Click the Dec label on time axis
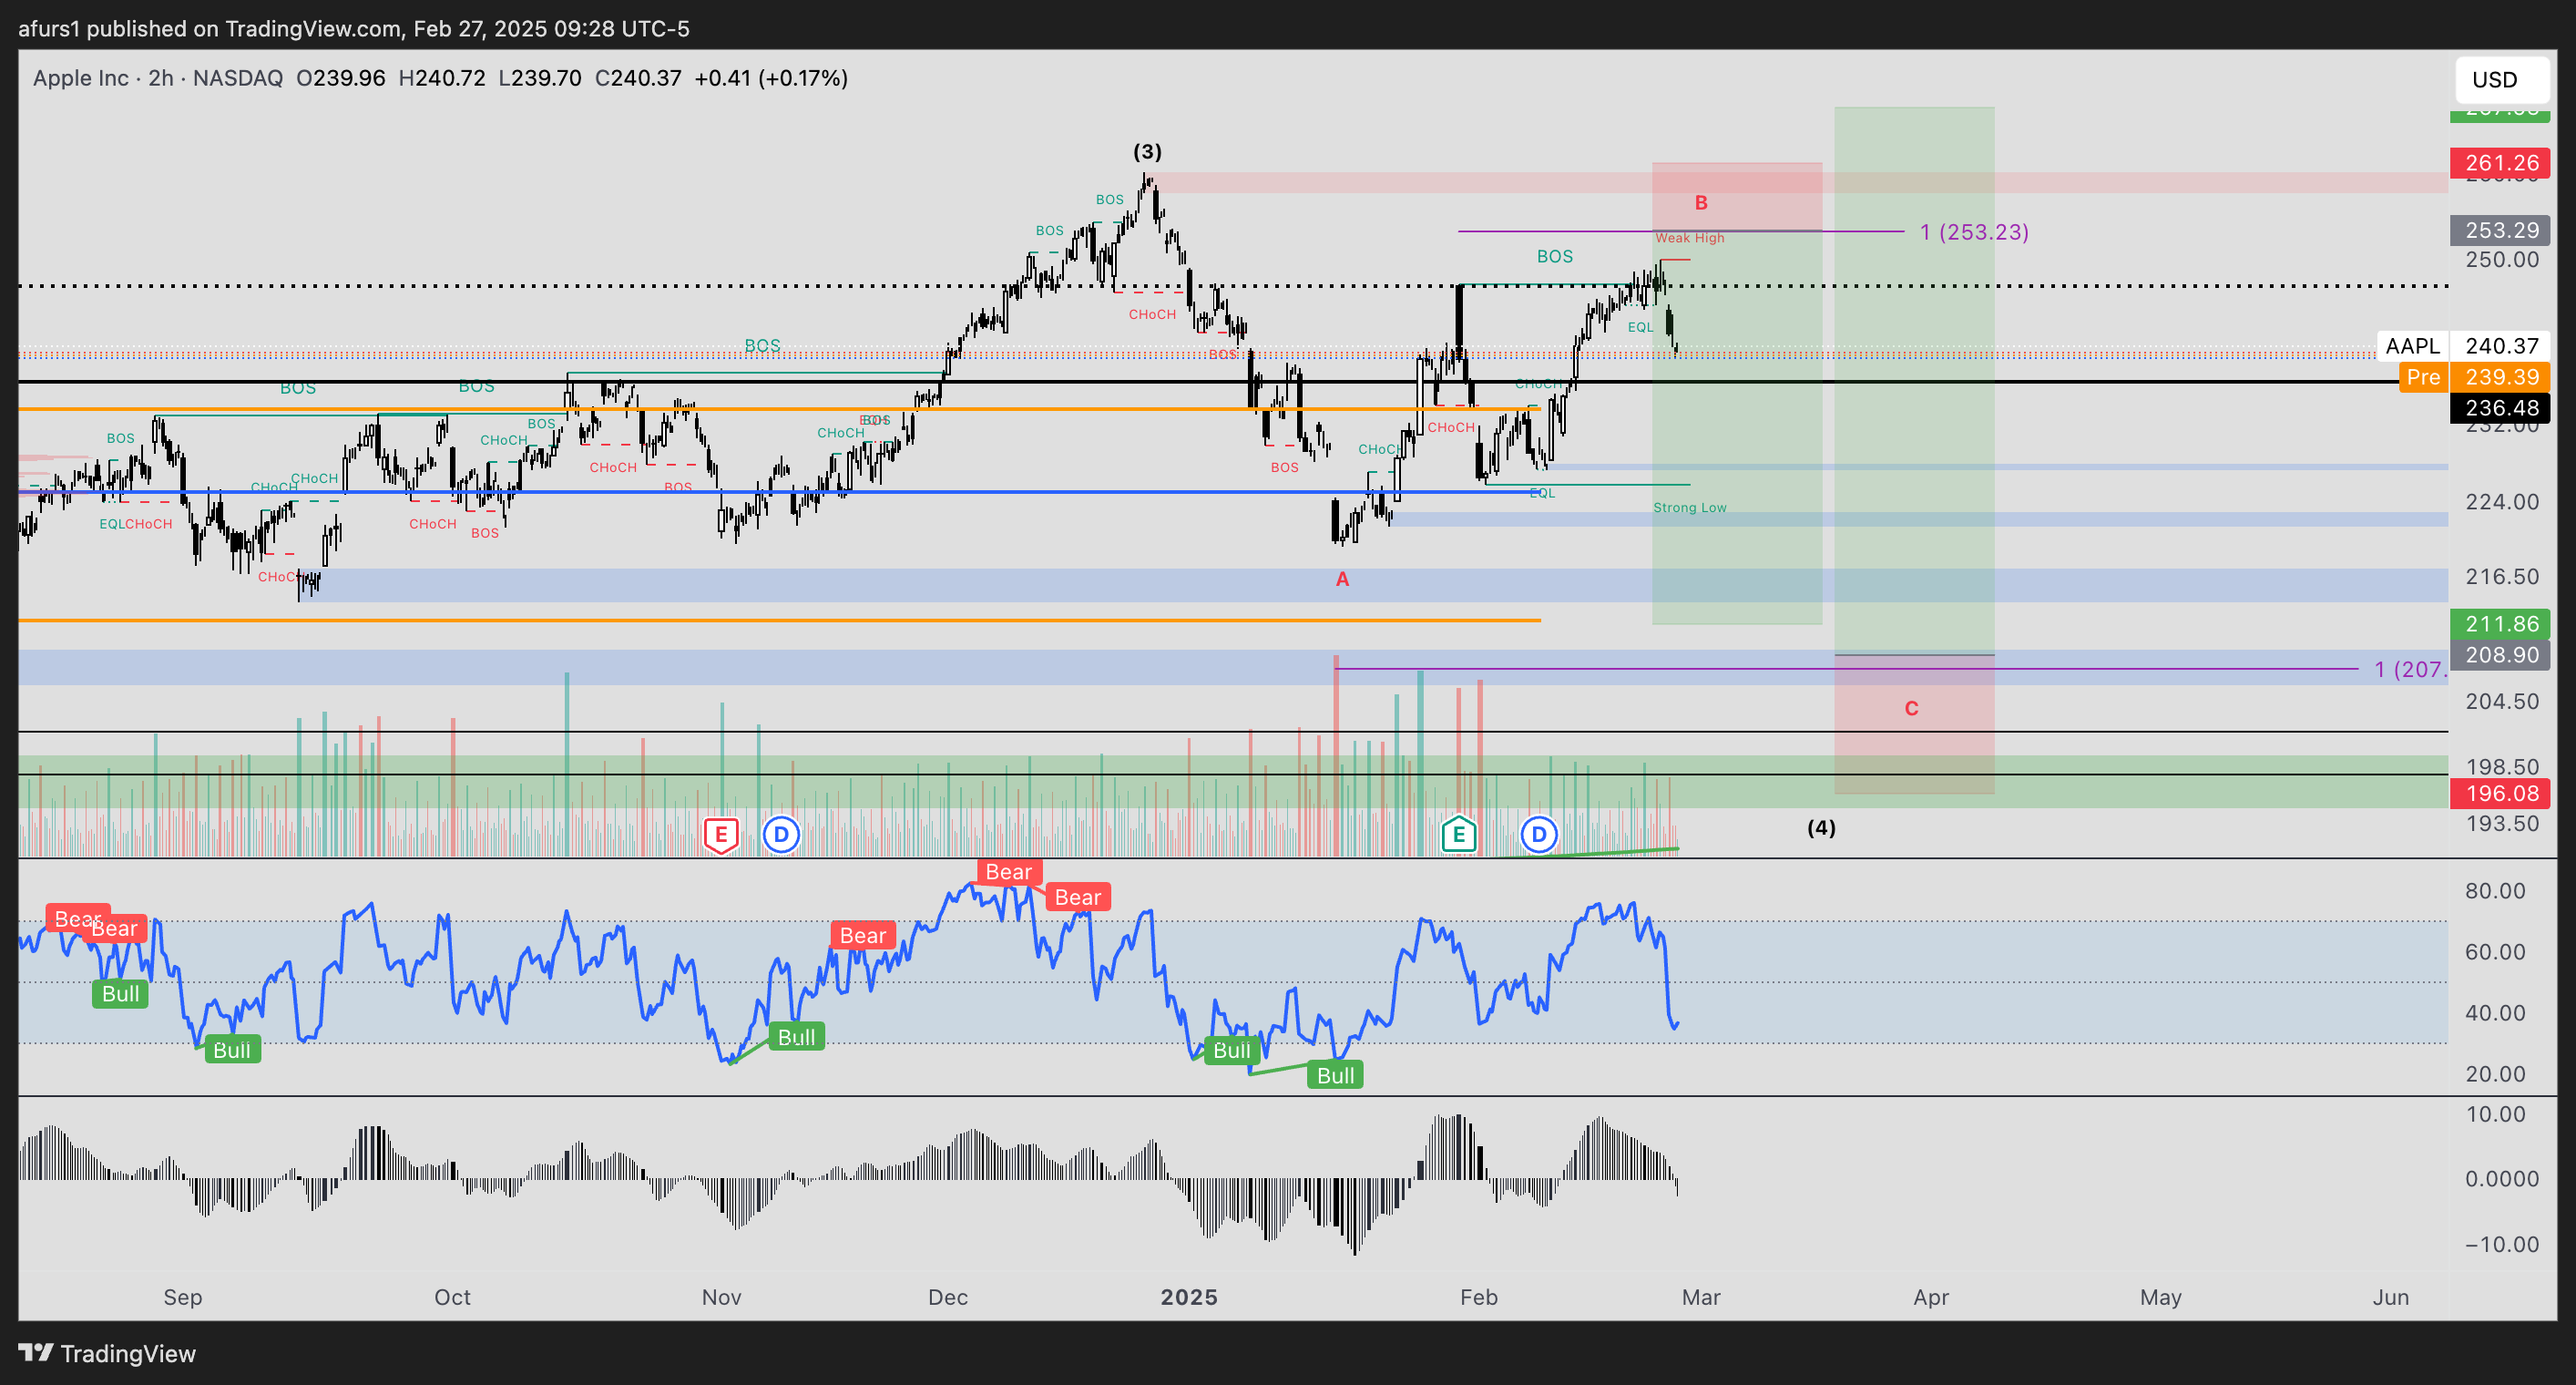This screenshot has height=1385, width=2576. pos(948,1297)
